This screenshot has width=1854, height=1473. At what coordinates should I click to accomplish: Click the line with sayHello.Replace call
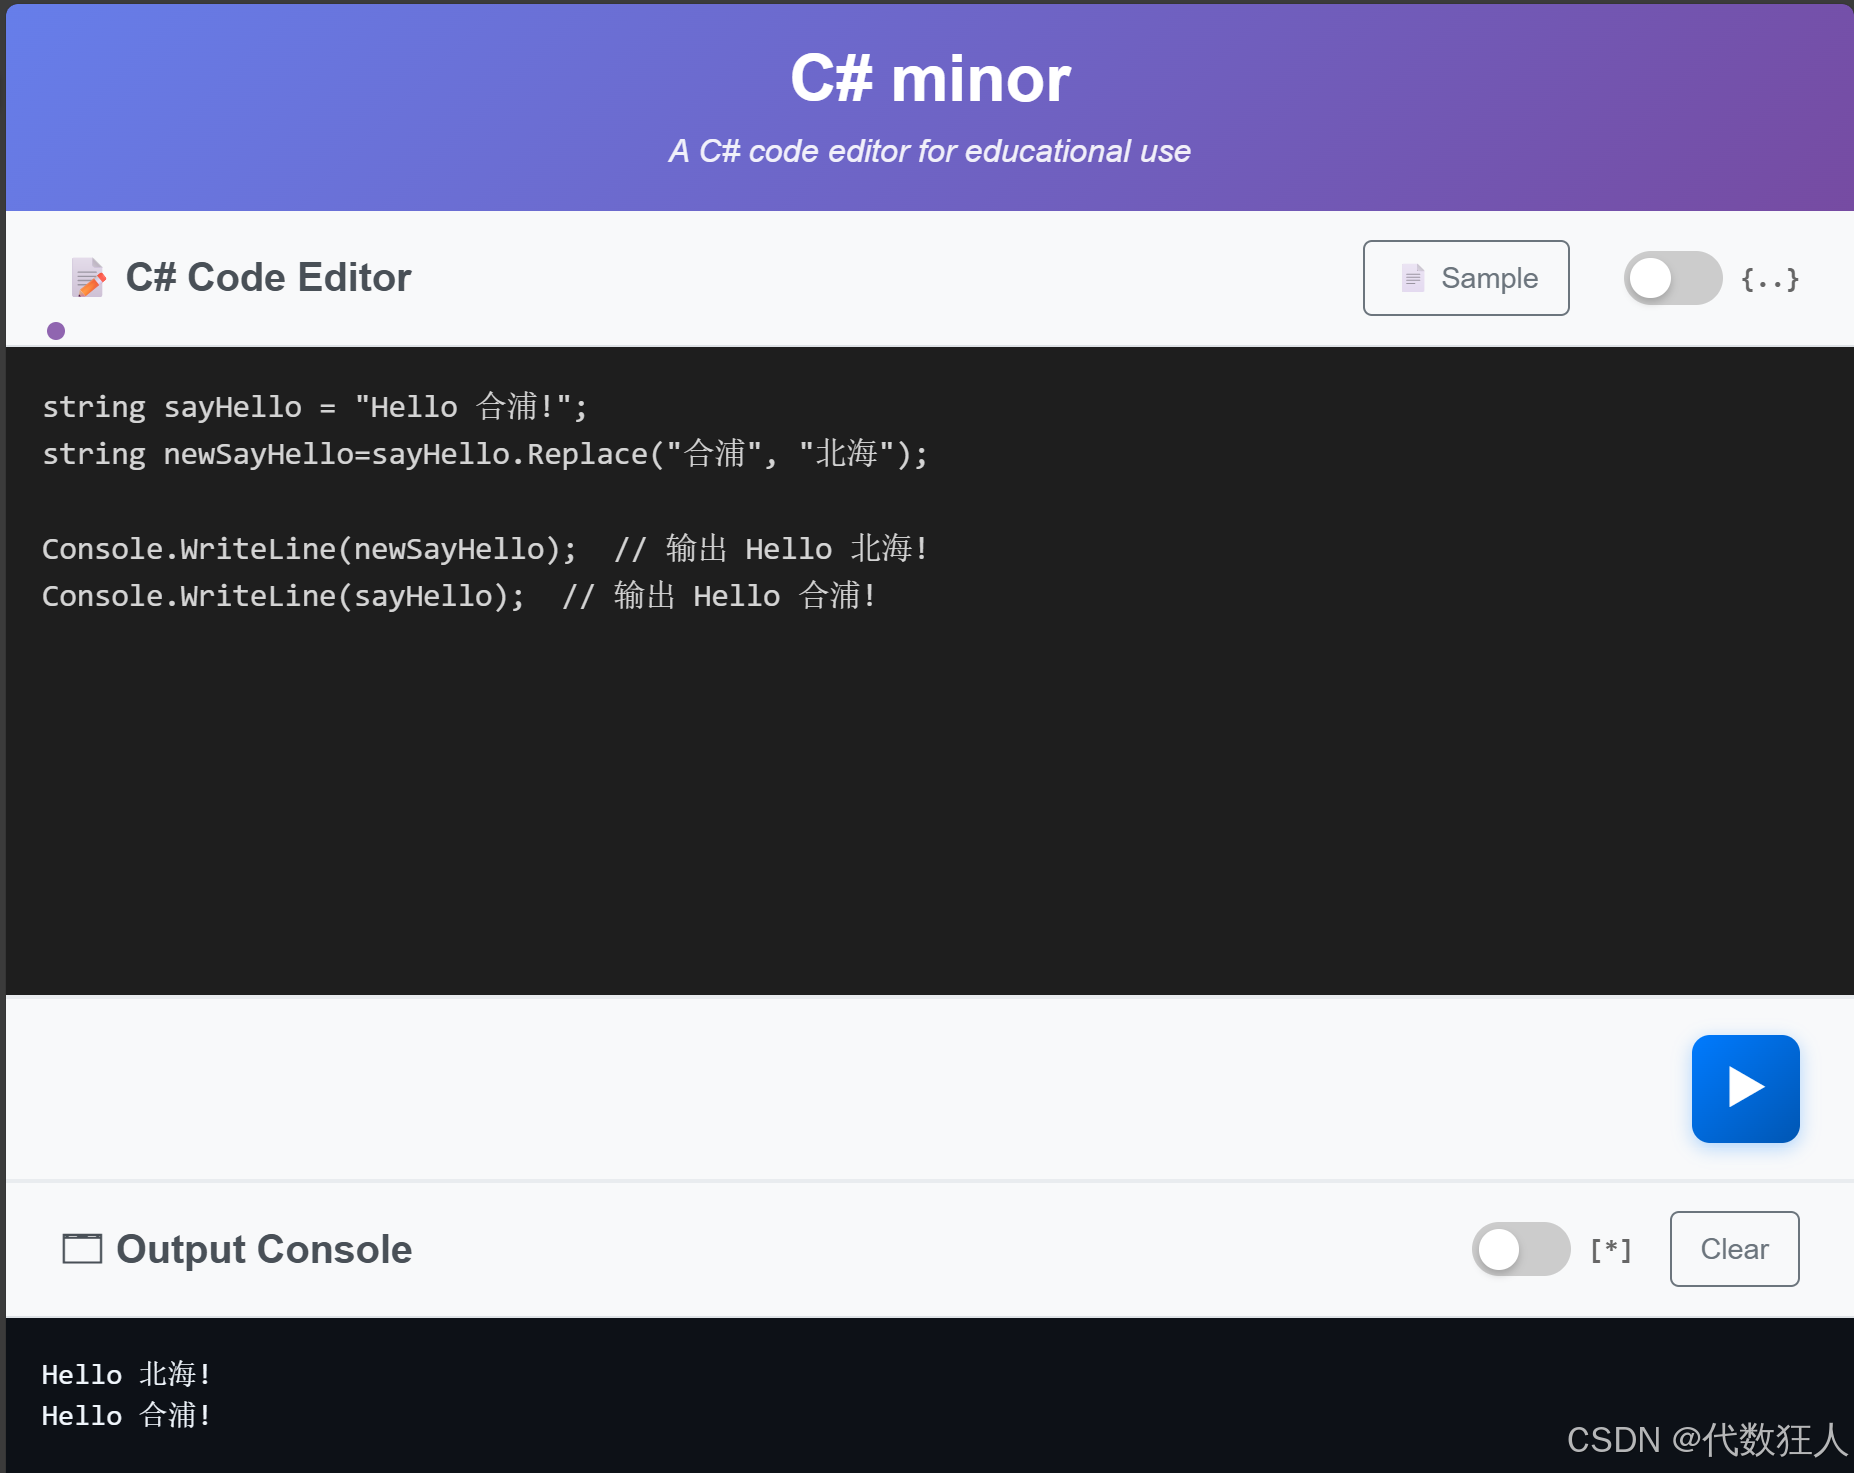click(x=485, y=454)
